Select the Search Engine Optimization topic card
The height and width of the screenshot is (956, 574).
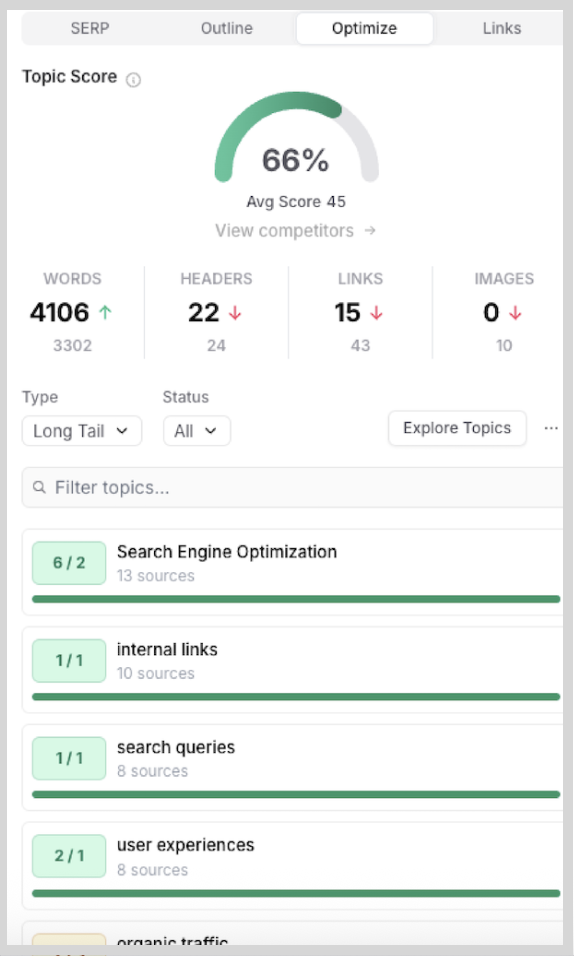click(x=293, y=572)
